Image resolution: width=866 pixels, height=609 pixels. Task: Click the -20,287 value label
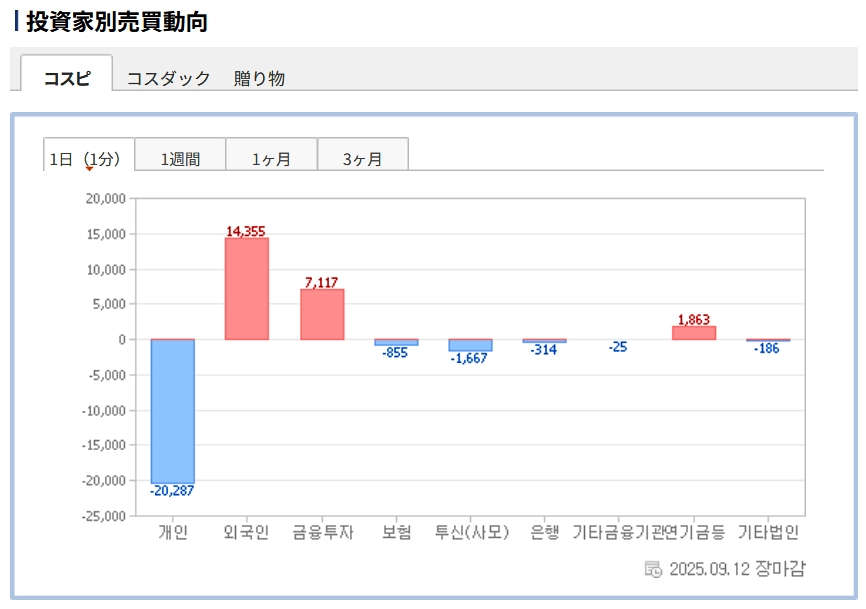tap(172, 491)
